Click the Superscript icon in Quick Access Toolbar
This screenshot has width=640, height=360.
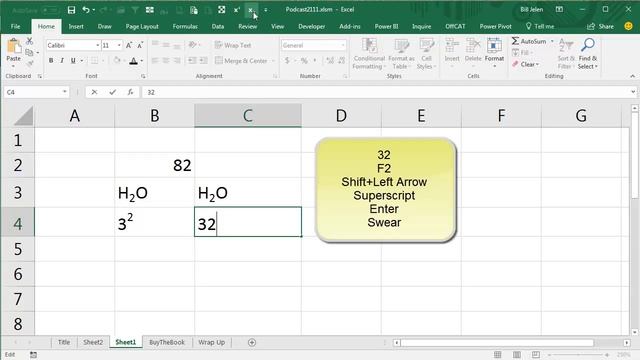click(237, 10)
